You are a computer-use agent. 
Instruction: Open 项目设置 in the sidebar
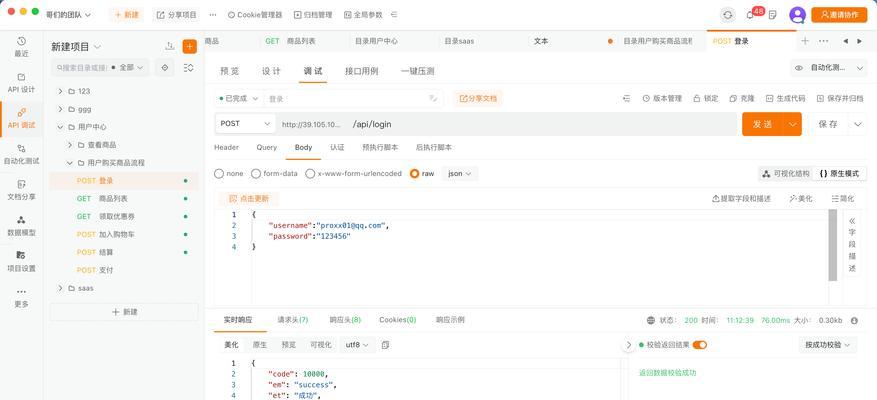pyautogui.click(x=21, y=261)
